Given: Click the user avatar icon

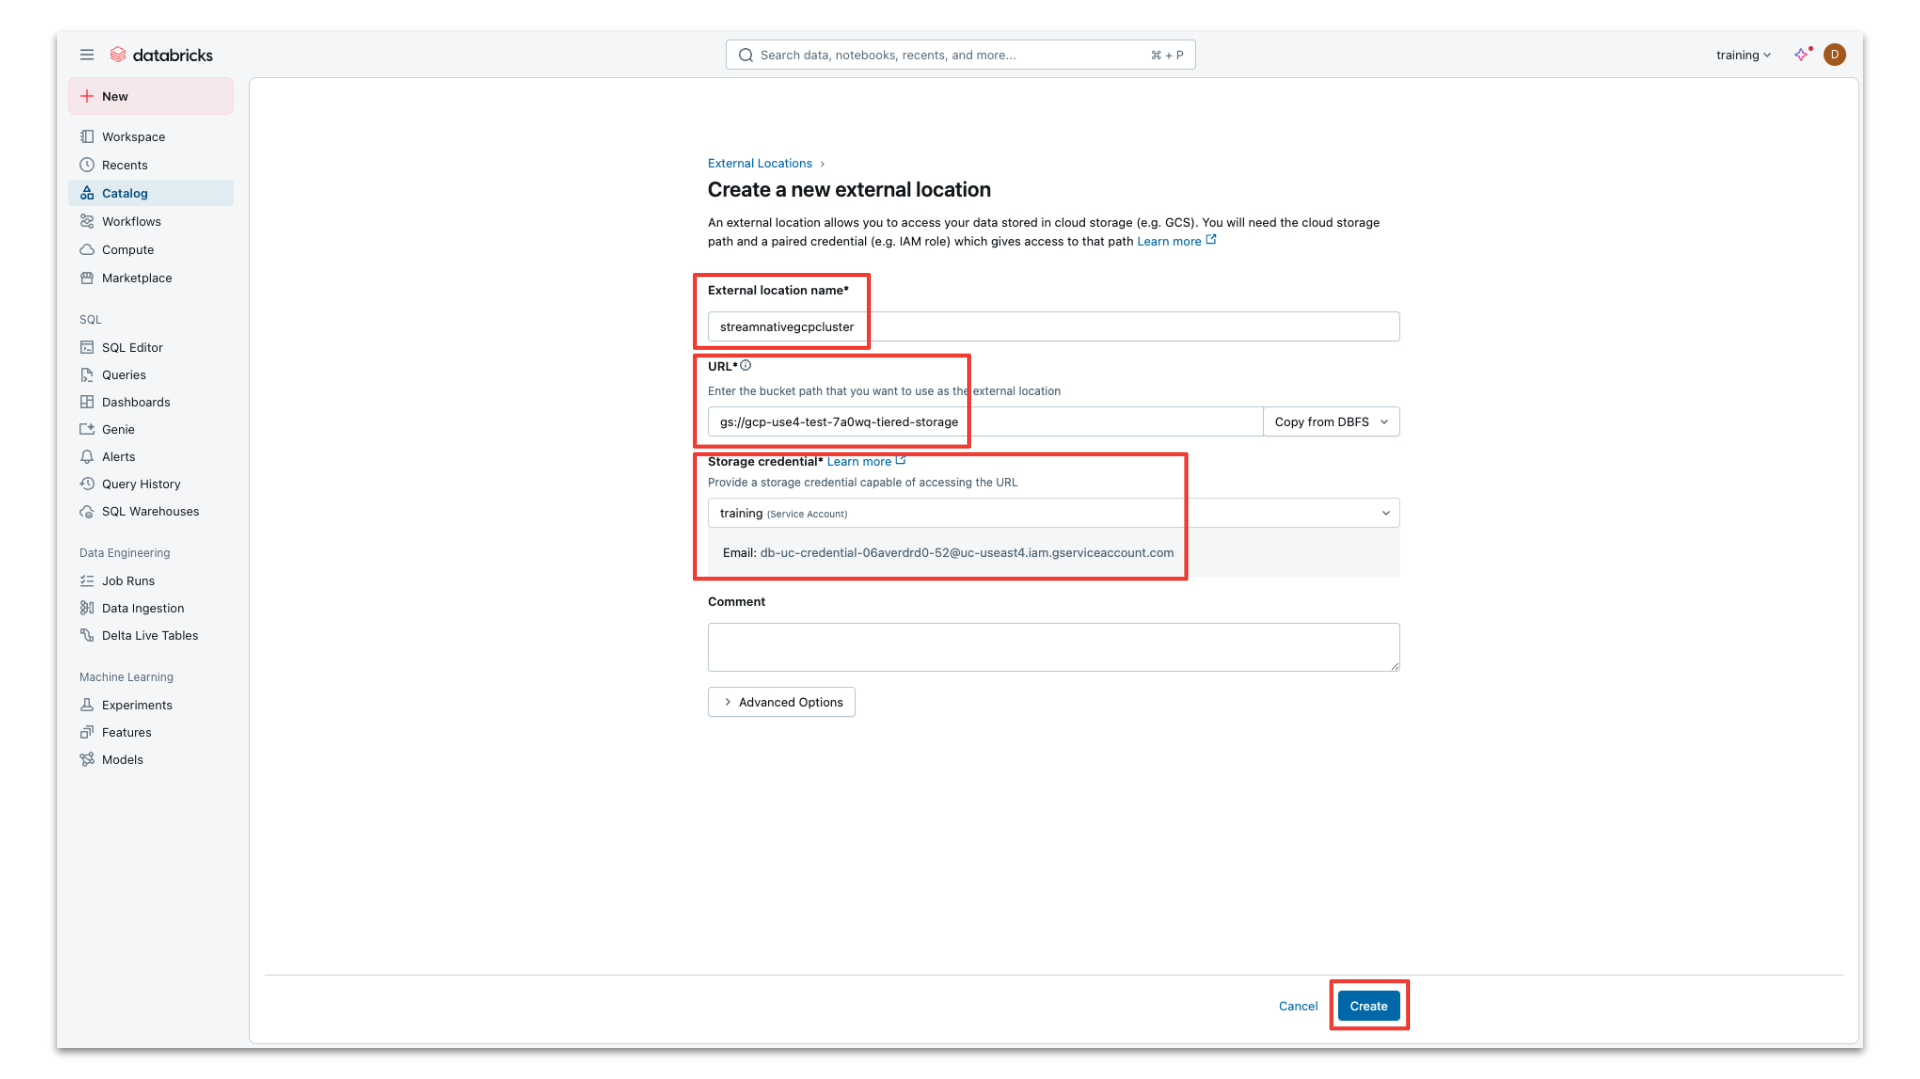Looking at the screenshot, I should tap(1834, 55).
